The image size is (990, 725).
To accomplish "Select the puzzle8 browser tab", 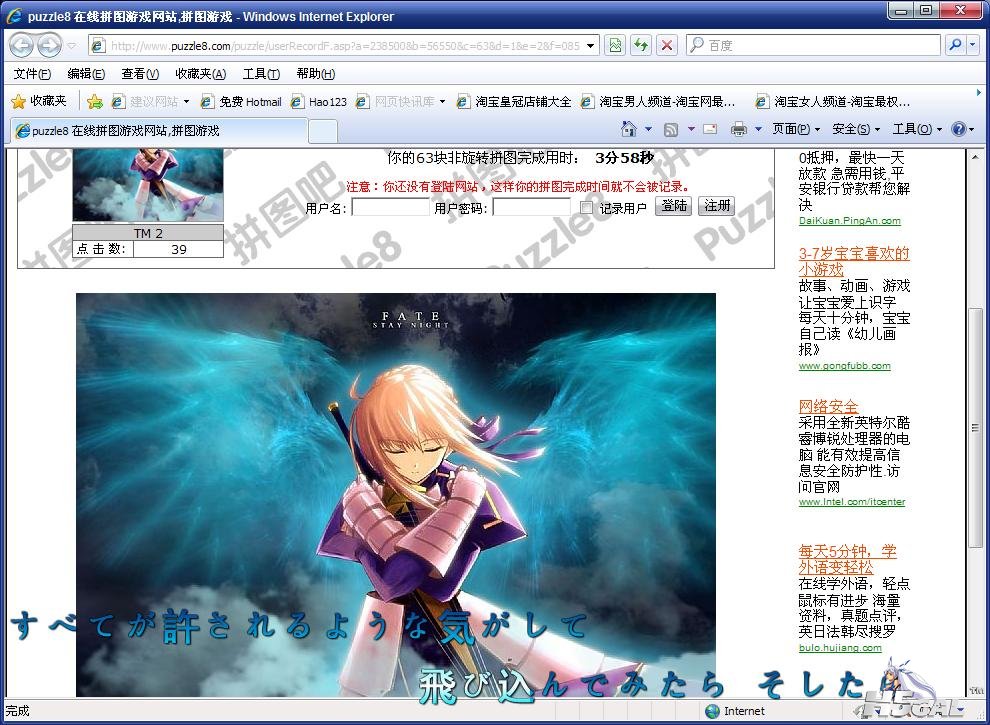I will click(x=158, y=131).
